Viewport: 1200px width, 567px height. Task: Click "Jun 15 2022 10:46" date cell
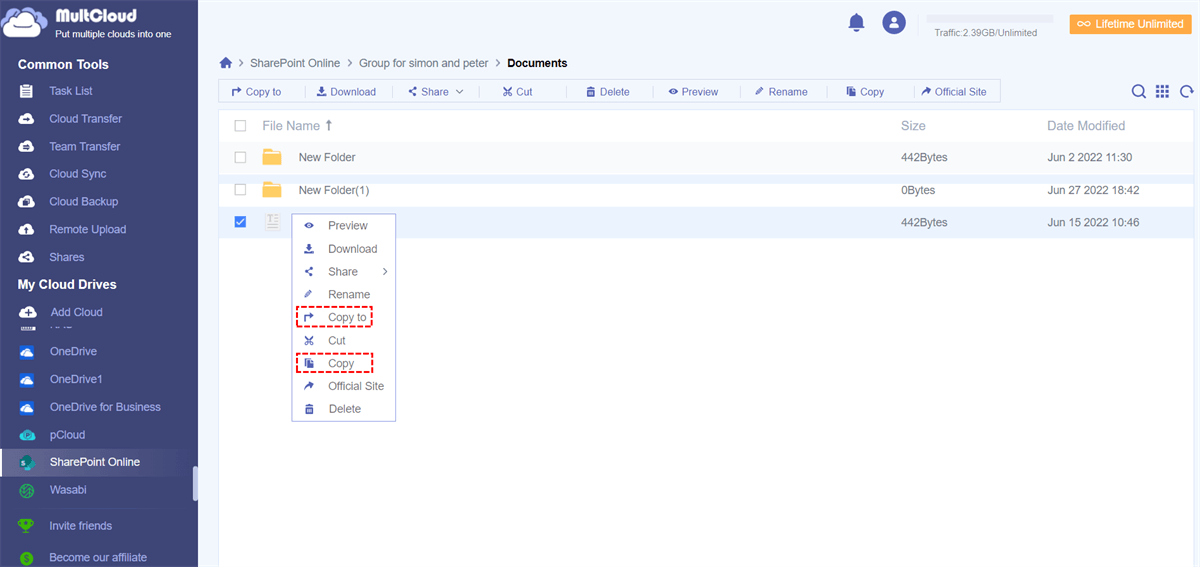[1093, 222]
